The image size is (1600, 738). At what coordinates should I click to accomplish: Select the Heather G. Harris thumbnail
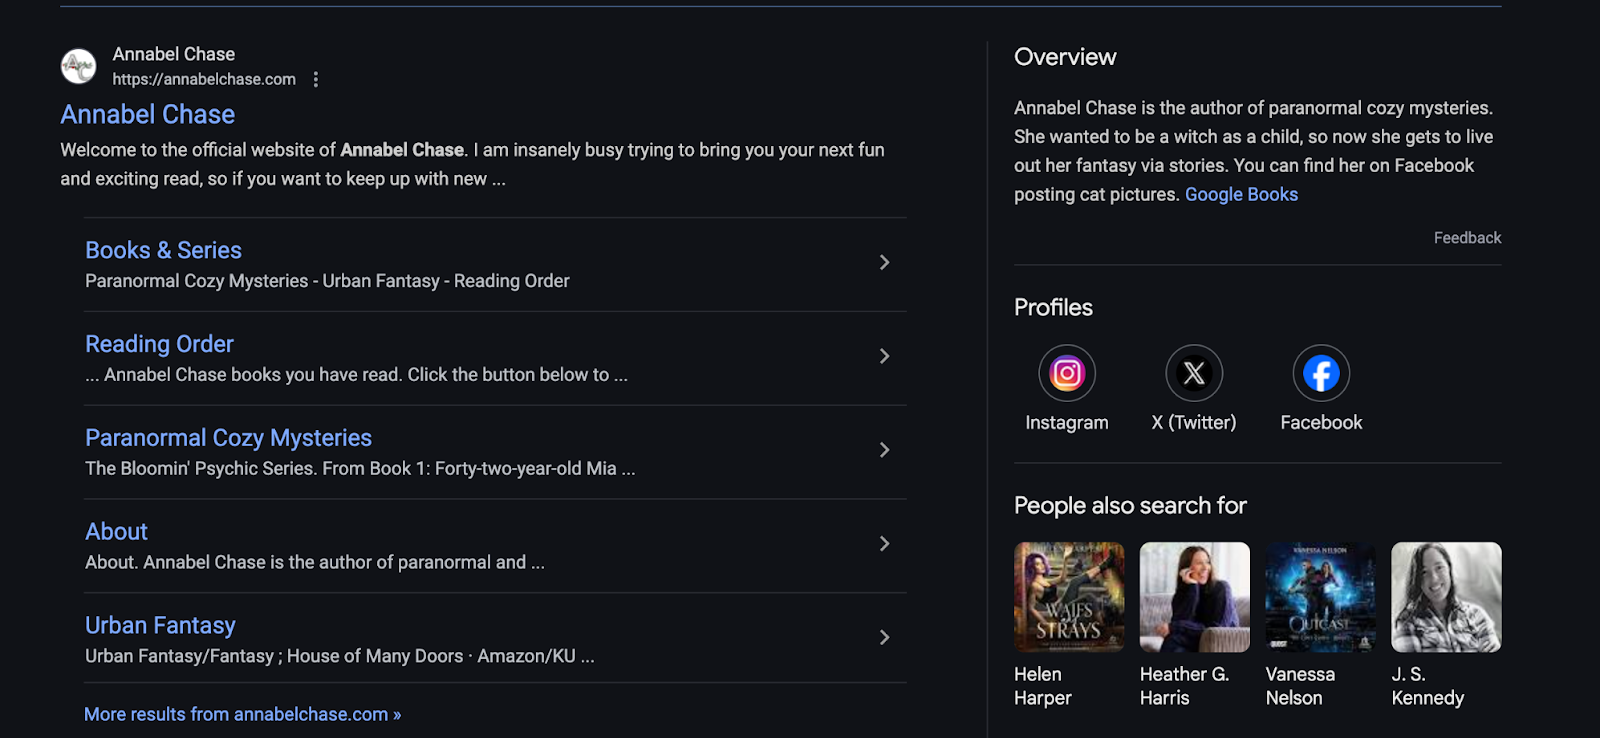point(1195,597)
